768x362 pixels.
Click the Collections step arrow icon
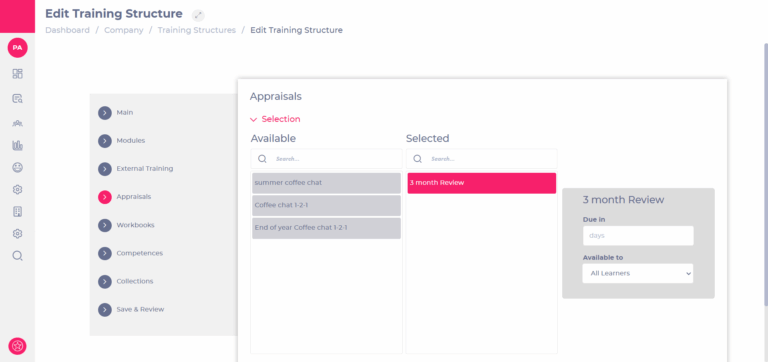click(105, 282)
